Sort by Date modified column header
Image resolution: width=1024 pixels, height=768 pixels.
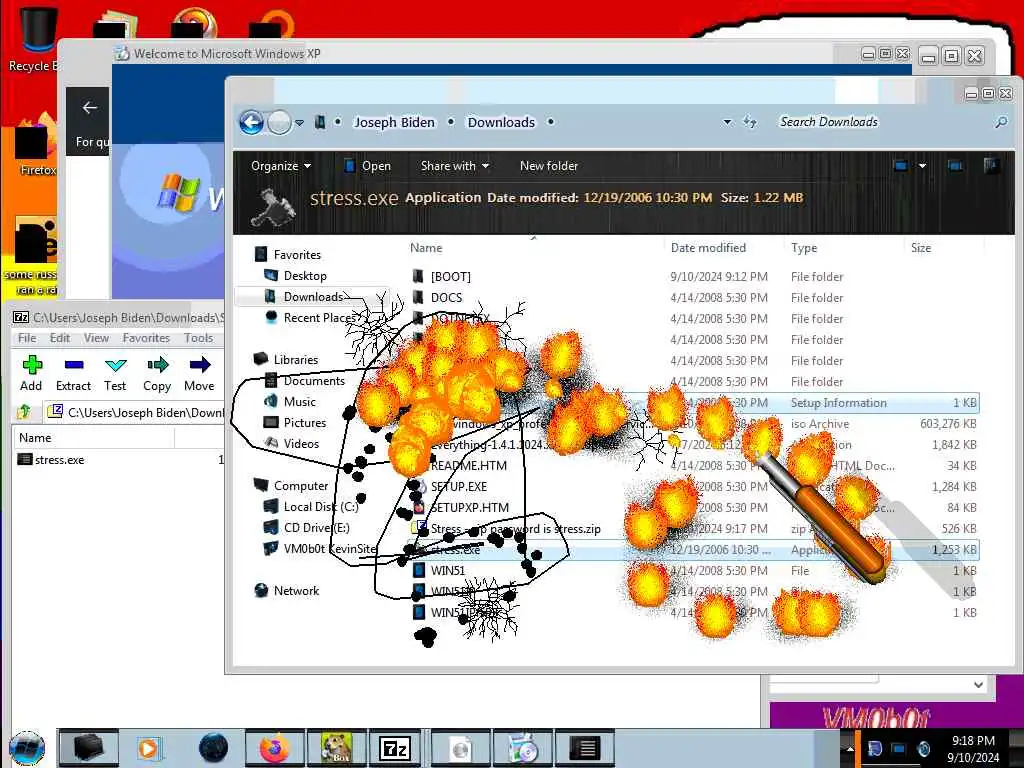(708, 248)
